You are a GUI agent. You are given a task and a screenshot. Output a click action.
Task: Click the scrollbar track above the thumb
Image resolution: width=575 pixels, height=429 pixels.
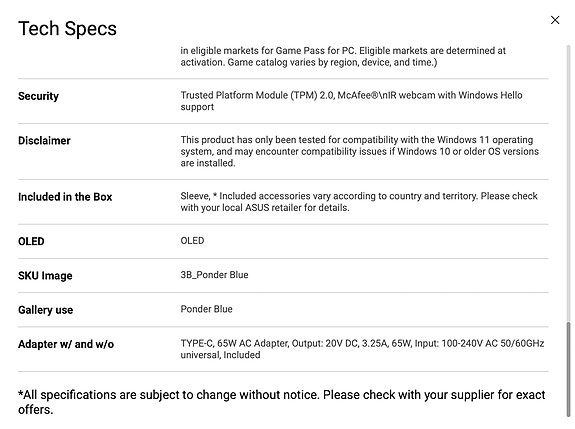point(568,183)
